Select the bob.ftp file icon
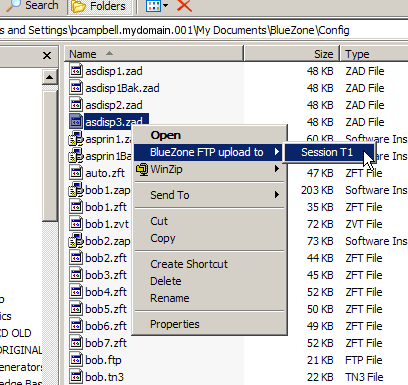 pyautogui.click(x=76, y=360)
